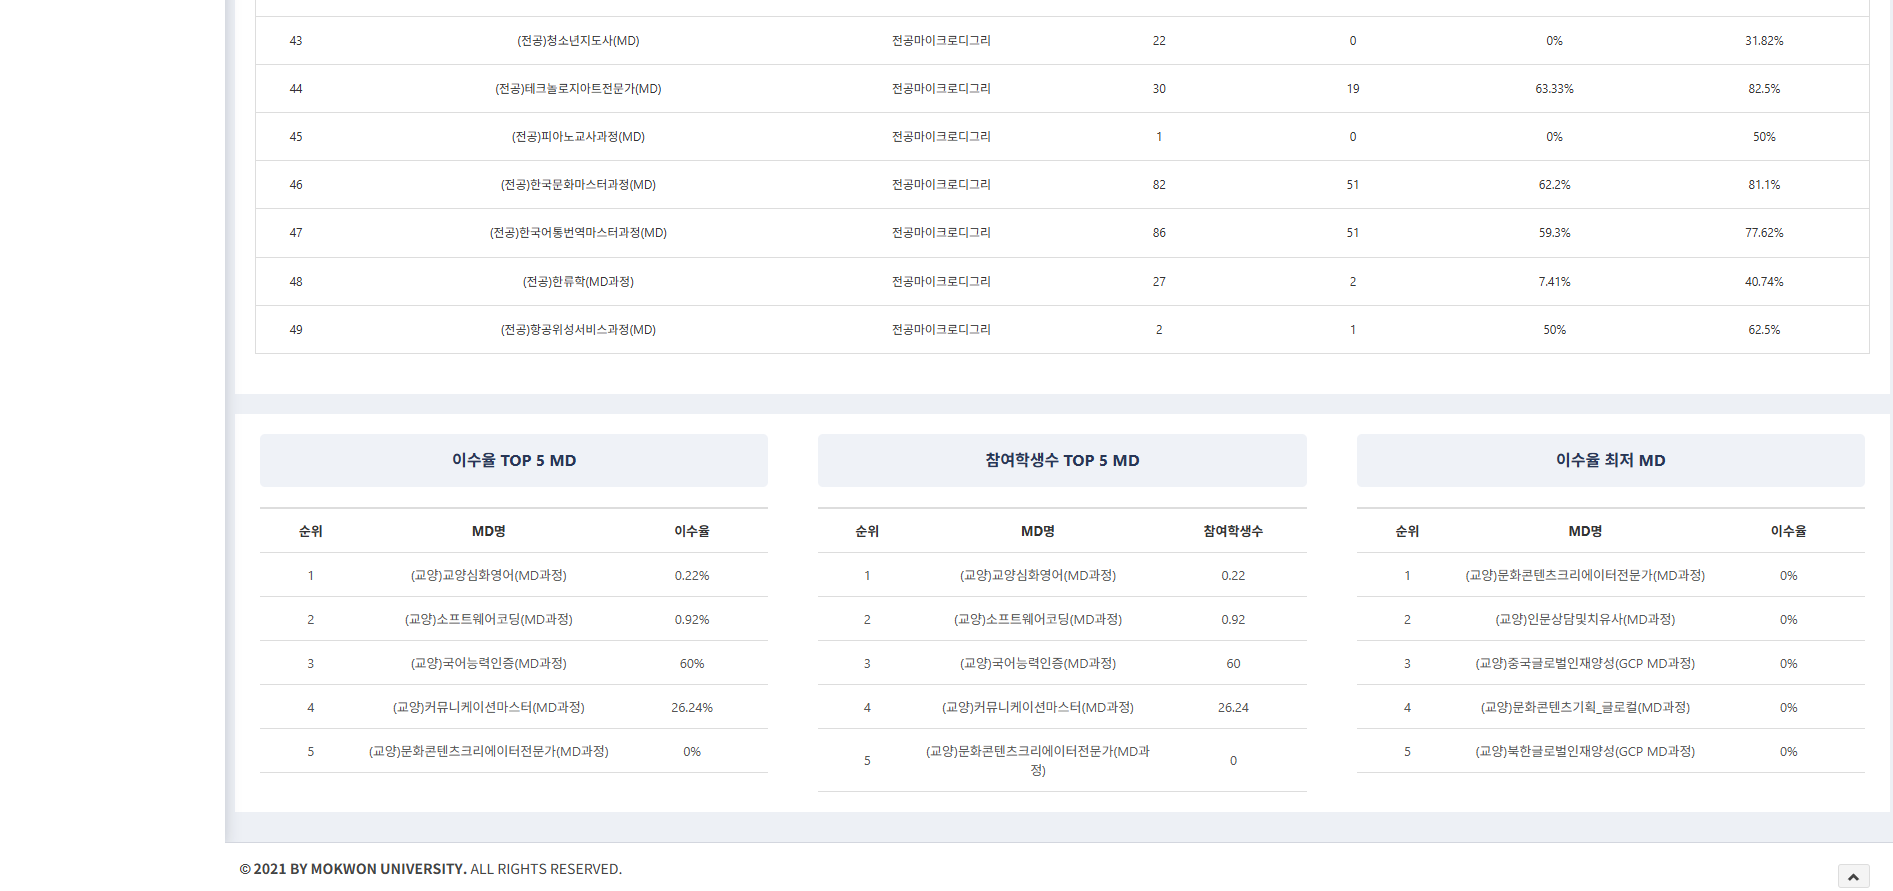1893x891 pixels.
Task: Select the 참여학생수 TOP 5 MD panel header
Action: (x=1061, y=460)
